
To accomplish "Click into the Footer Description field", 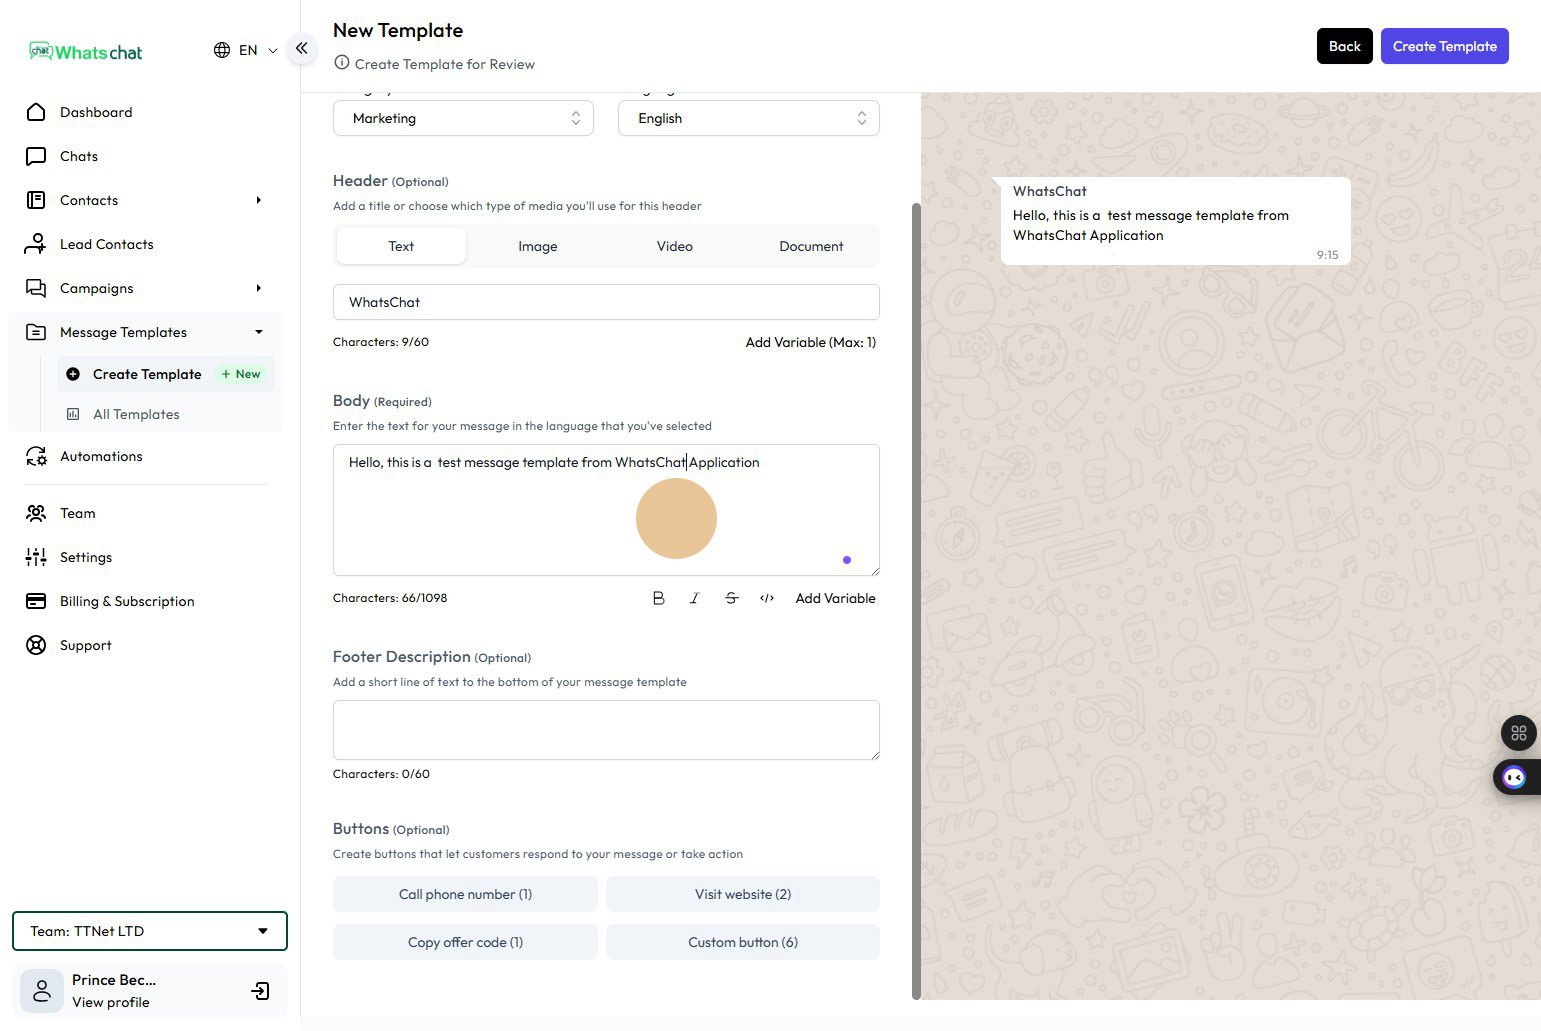I will [x=606, y=730].
